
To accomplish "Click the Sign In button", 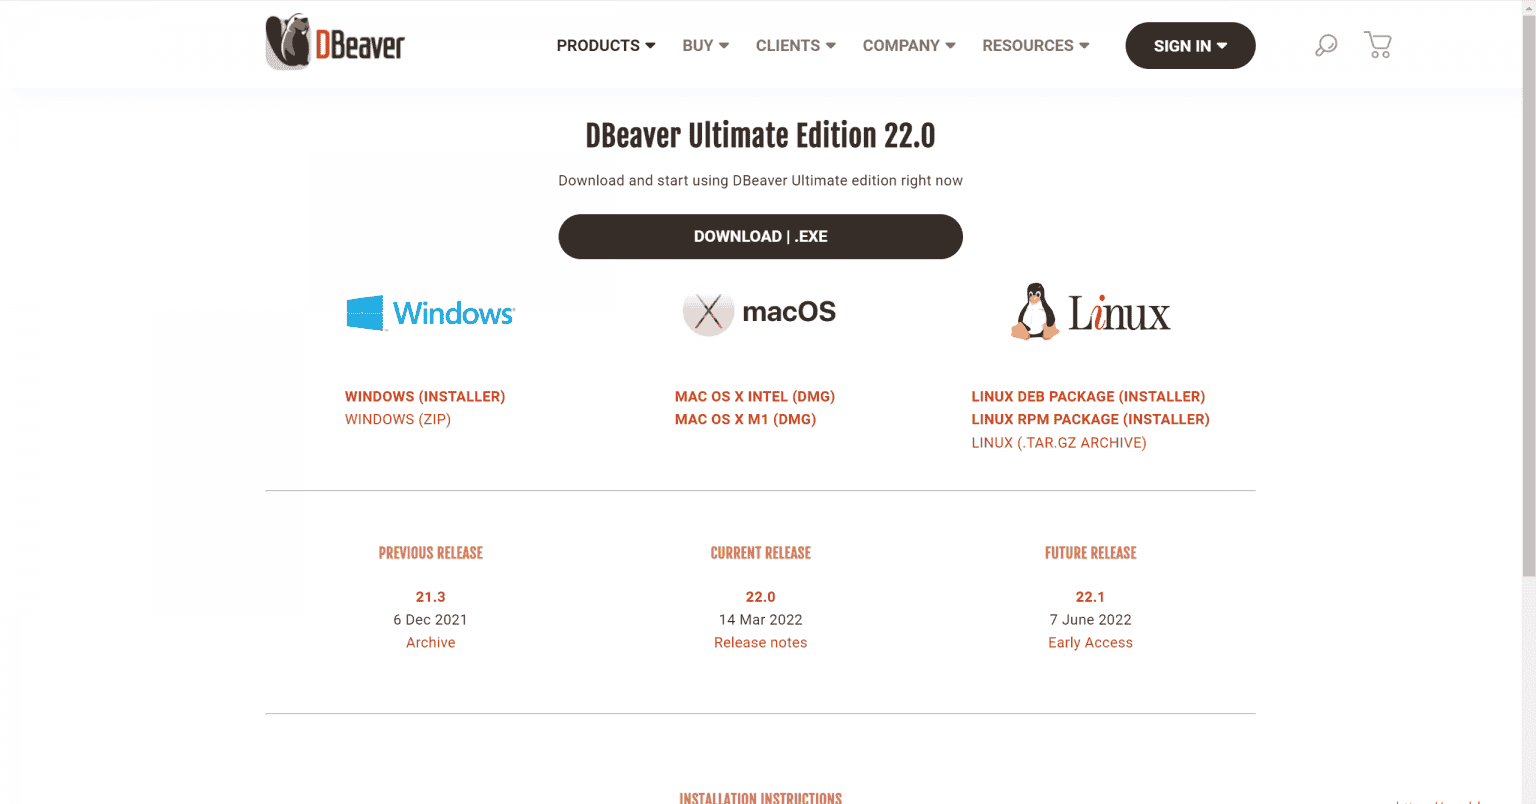I will pyautogui.click(x=1190, y=46).
